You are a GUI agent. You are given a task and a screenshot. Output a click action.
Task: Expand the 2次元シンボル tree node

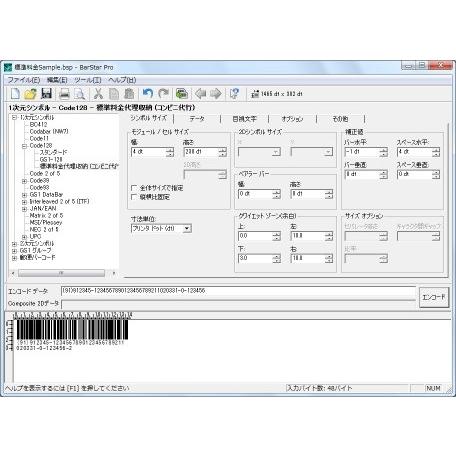(14, 244)
